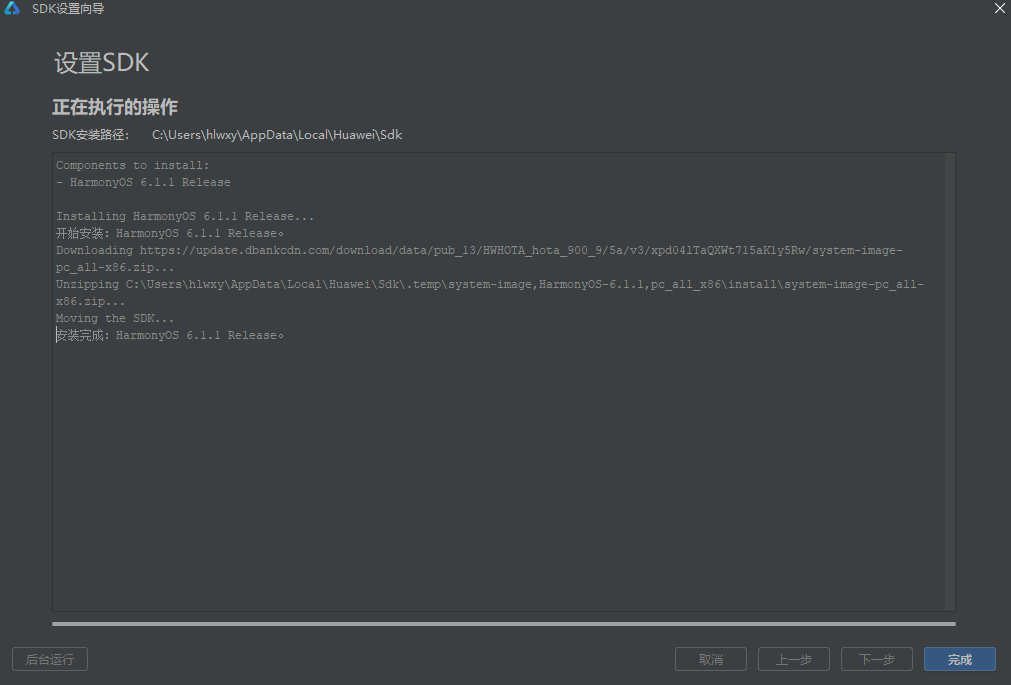Click the 'Components to install:' log line
Viewport: 1011px width, 685px height.
(x=133, y=165)
